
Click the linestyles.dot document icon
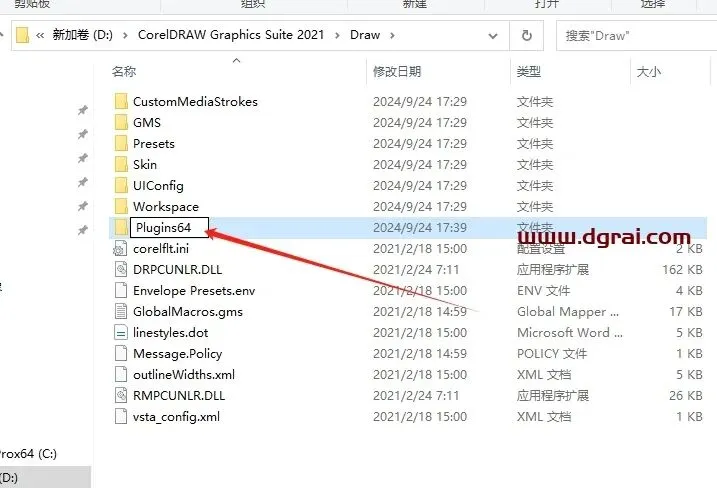121,332
